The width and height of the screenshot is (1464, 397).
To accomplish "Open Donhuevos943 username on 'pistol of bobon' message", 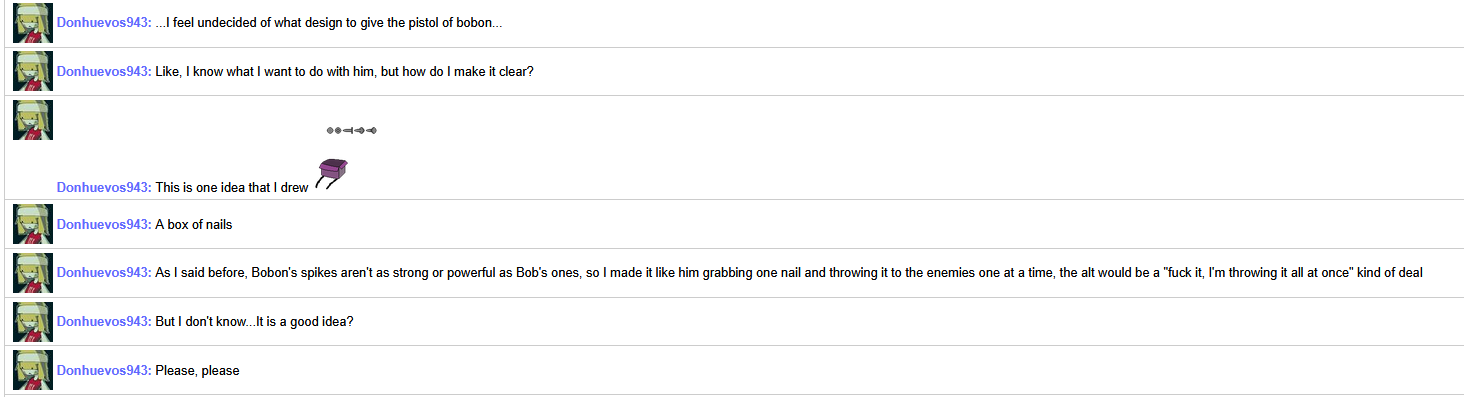I will point(104,23).
